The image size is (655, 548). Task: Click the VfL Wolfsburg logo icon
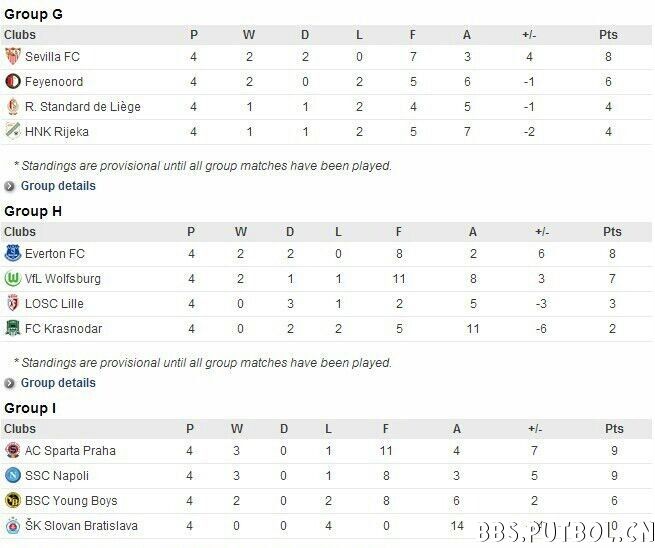click(x=13, y=278)
